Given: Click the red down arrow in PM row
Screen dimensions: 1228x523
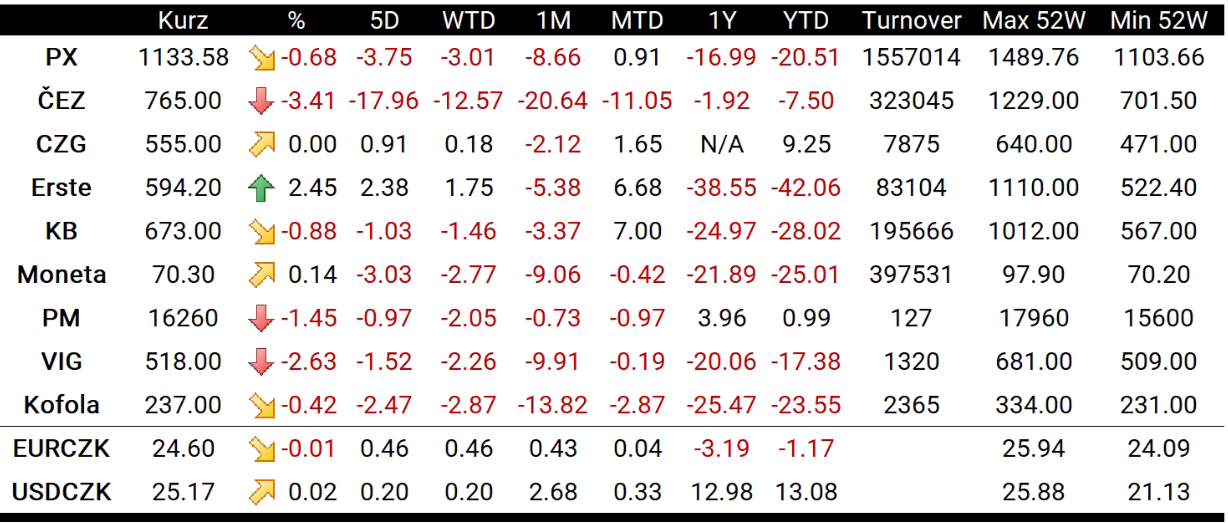Looking at the screenshot, I should (x=262, y=318).
